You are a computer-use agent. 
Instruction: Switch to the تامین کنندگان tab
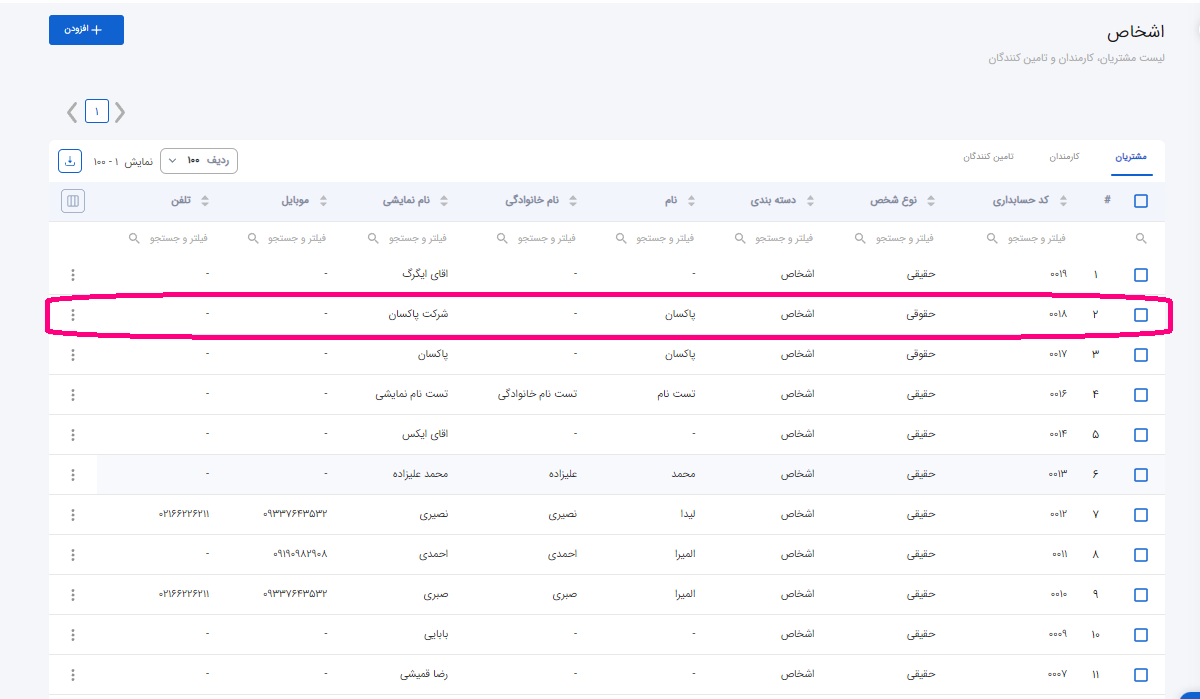988,157
